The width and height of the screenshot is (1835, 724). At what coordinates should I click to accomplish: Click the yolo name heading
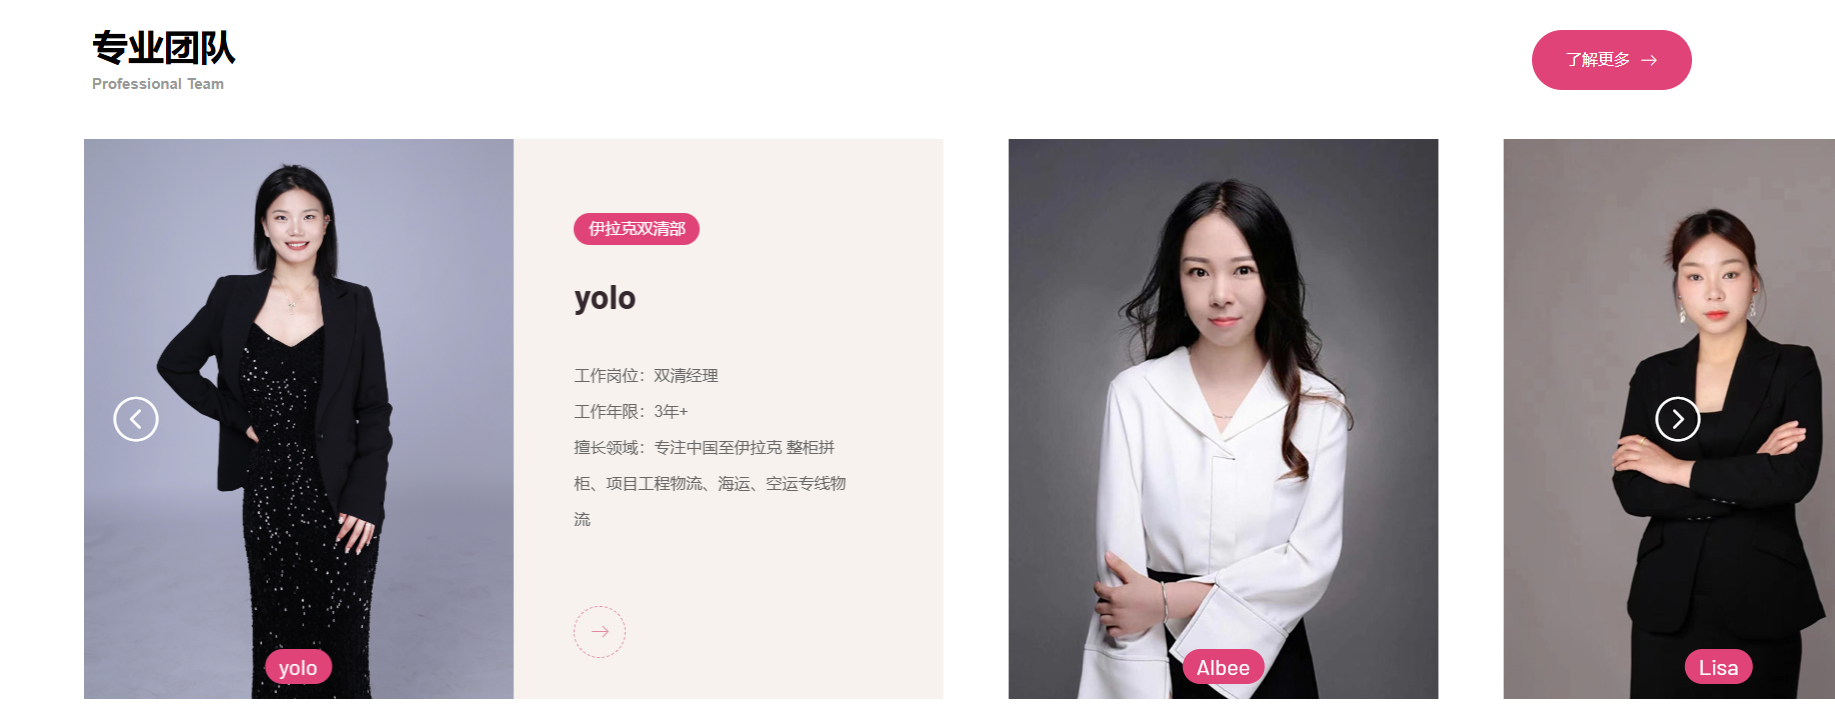pos(605,298)
